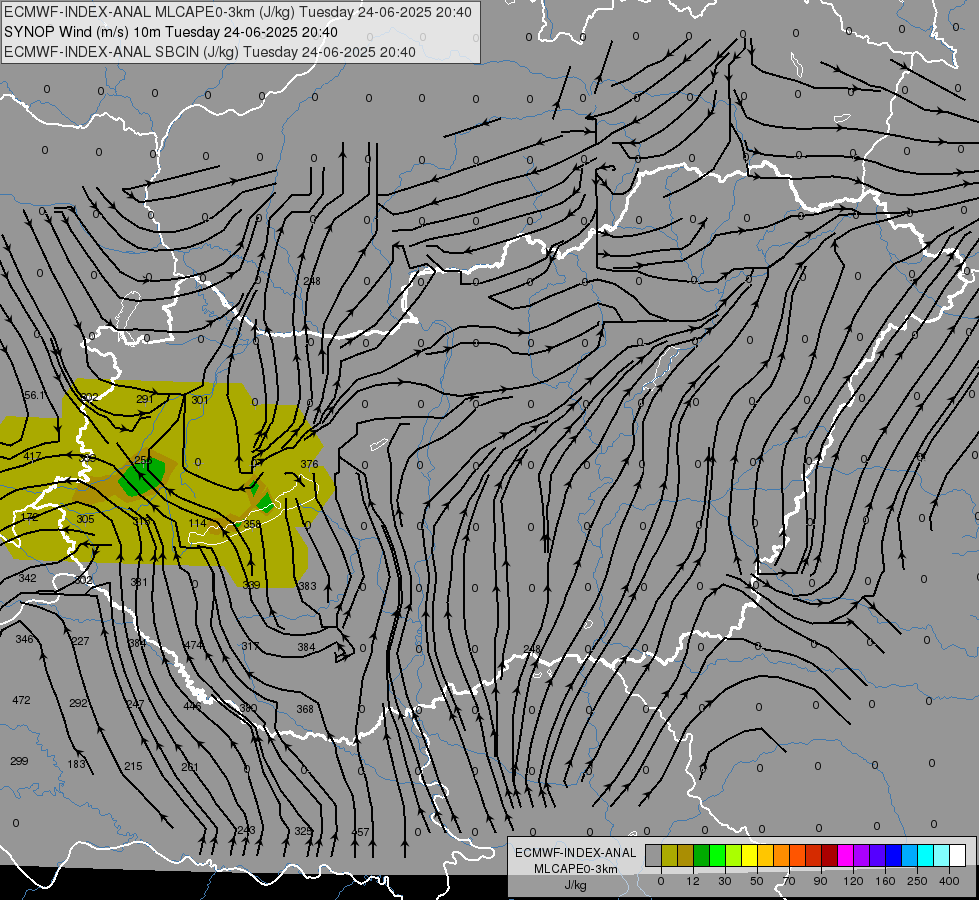The height and width of the screenshot is (900, 979).
Task: Click the legend tick label 250
Action: [917, 881]
